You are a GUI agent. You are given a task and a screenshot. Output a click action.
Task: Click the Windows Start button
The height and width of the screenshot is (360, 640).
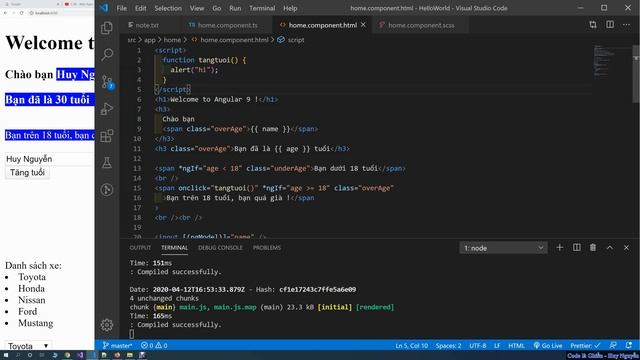[x=6, y=355]
